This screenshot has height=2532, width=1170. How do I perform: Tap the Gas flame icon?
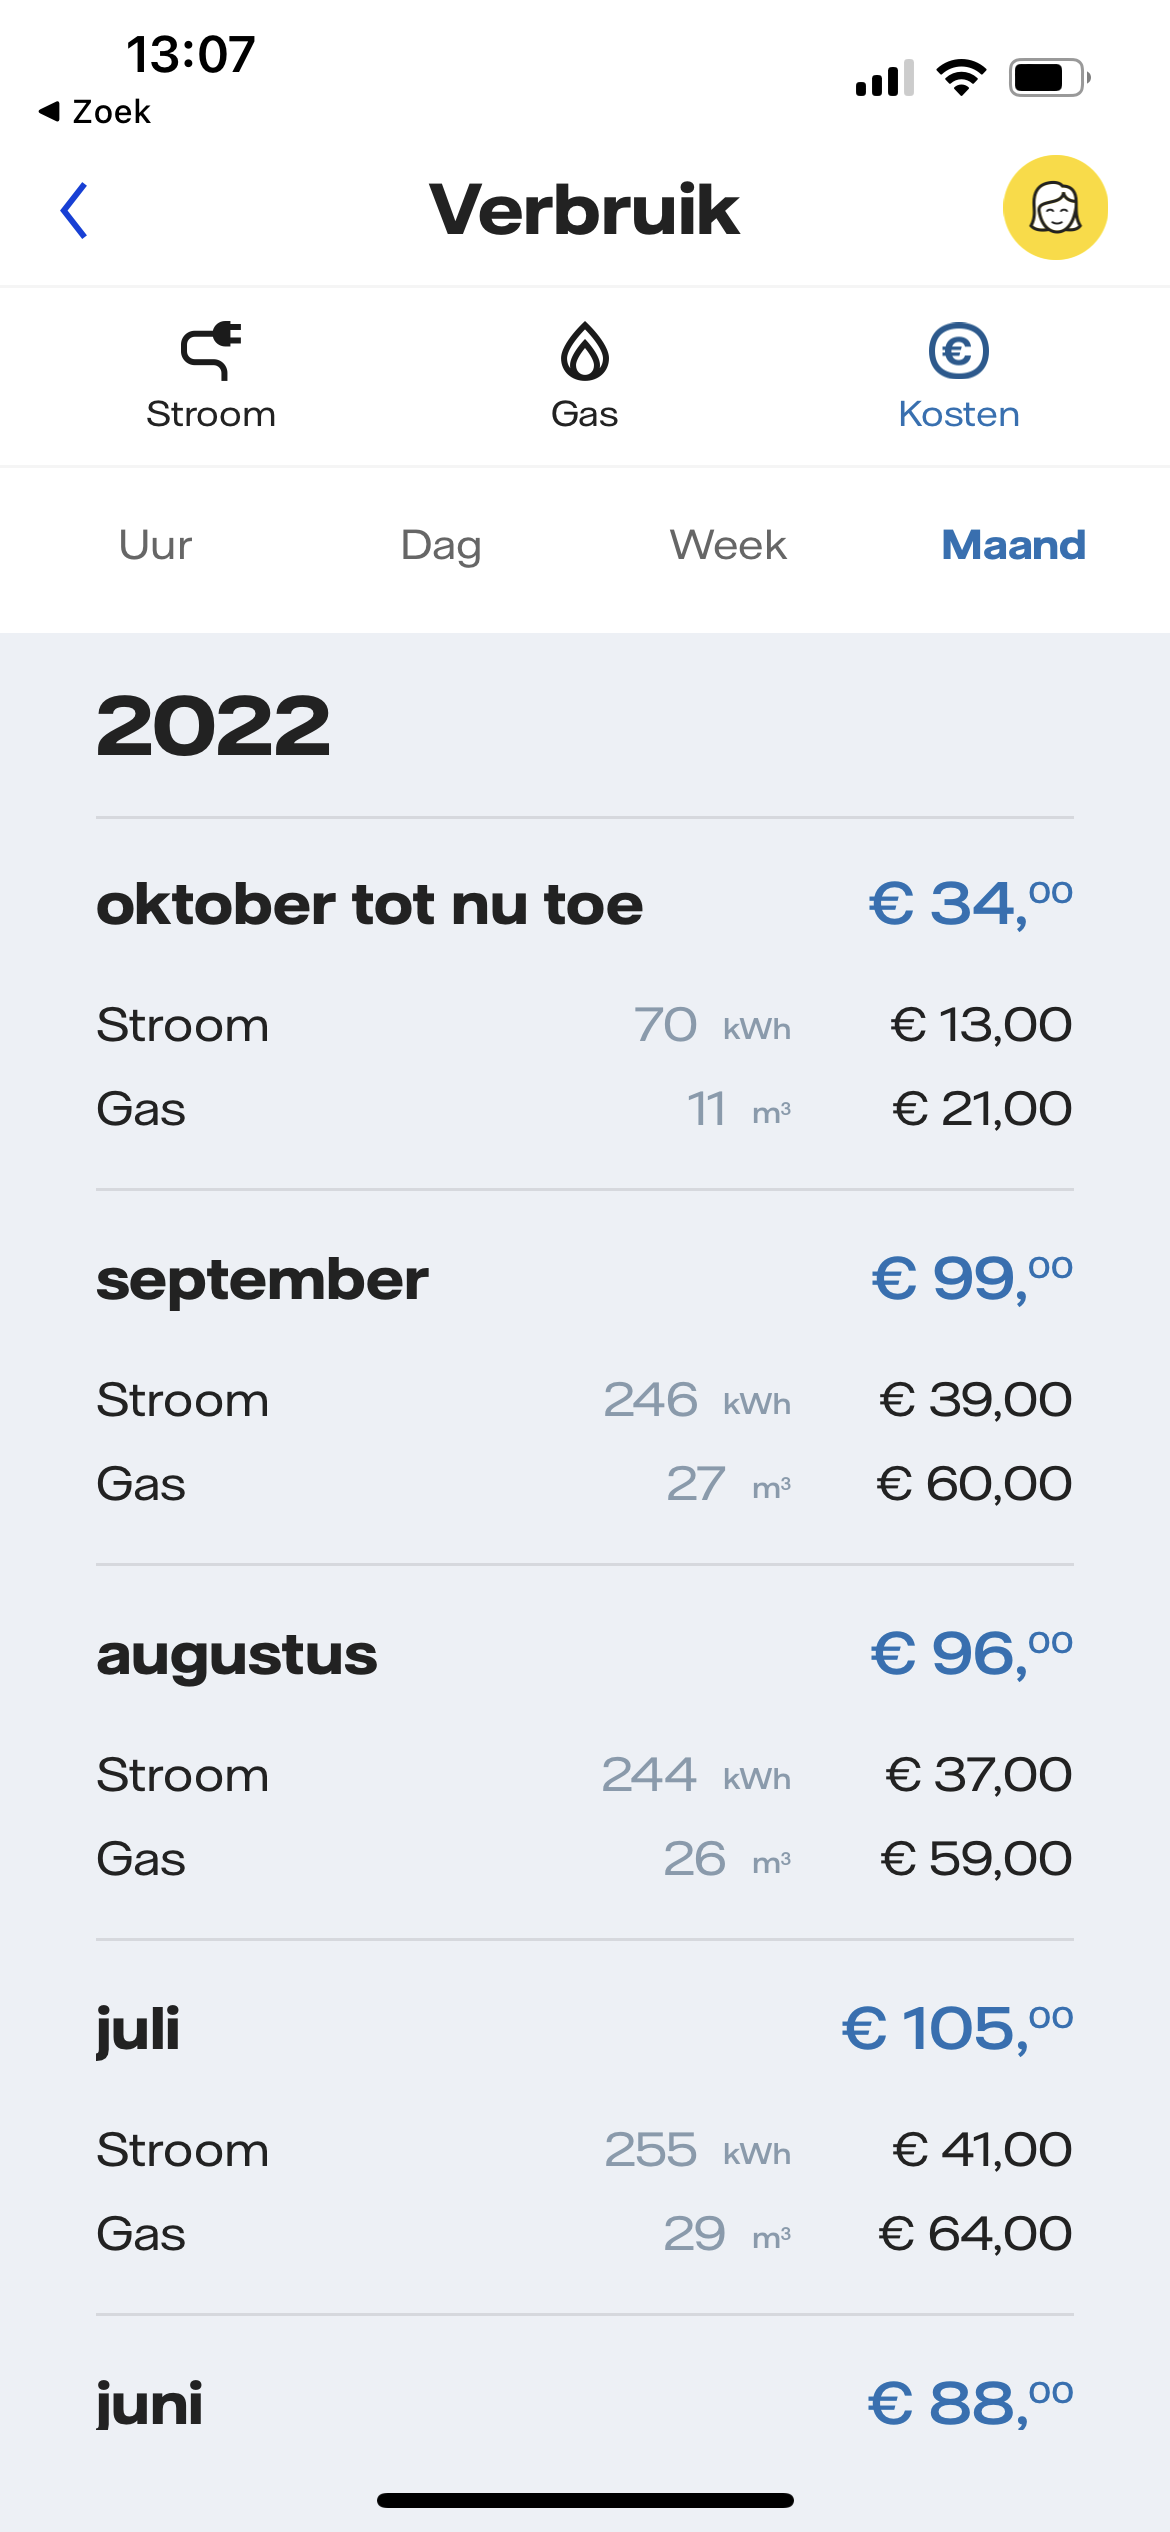585,351
